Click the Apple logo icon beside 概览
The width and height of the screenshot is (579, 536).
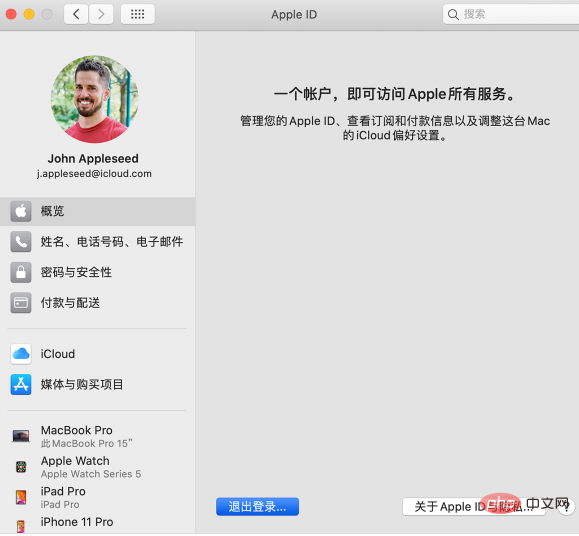(x=21, y=212)
